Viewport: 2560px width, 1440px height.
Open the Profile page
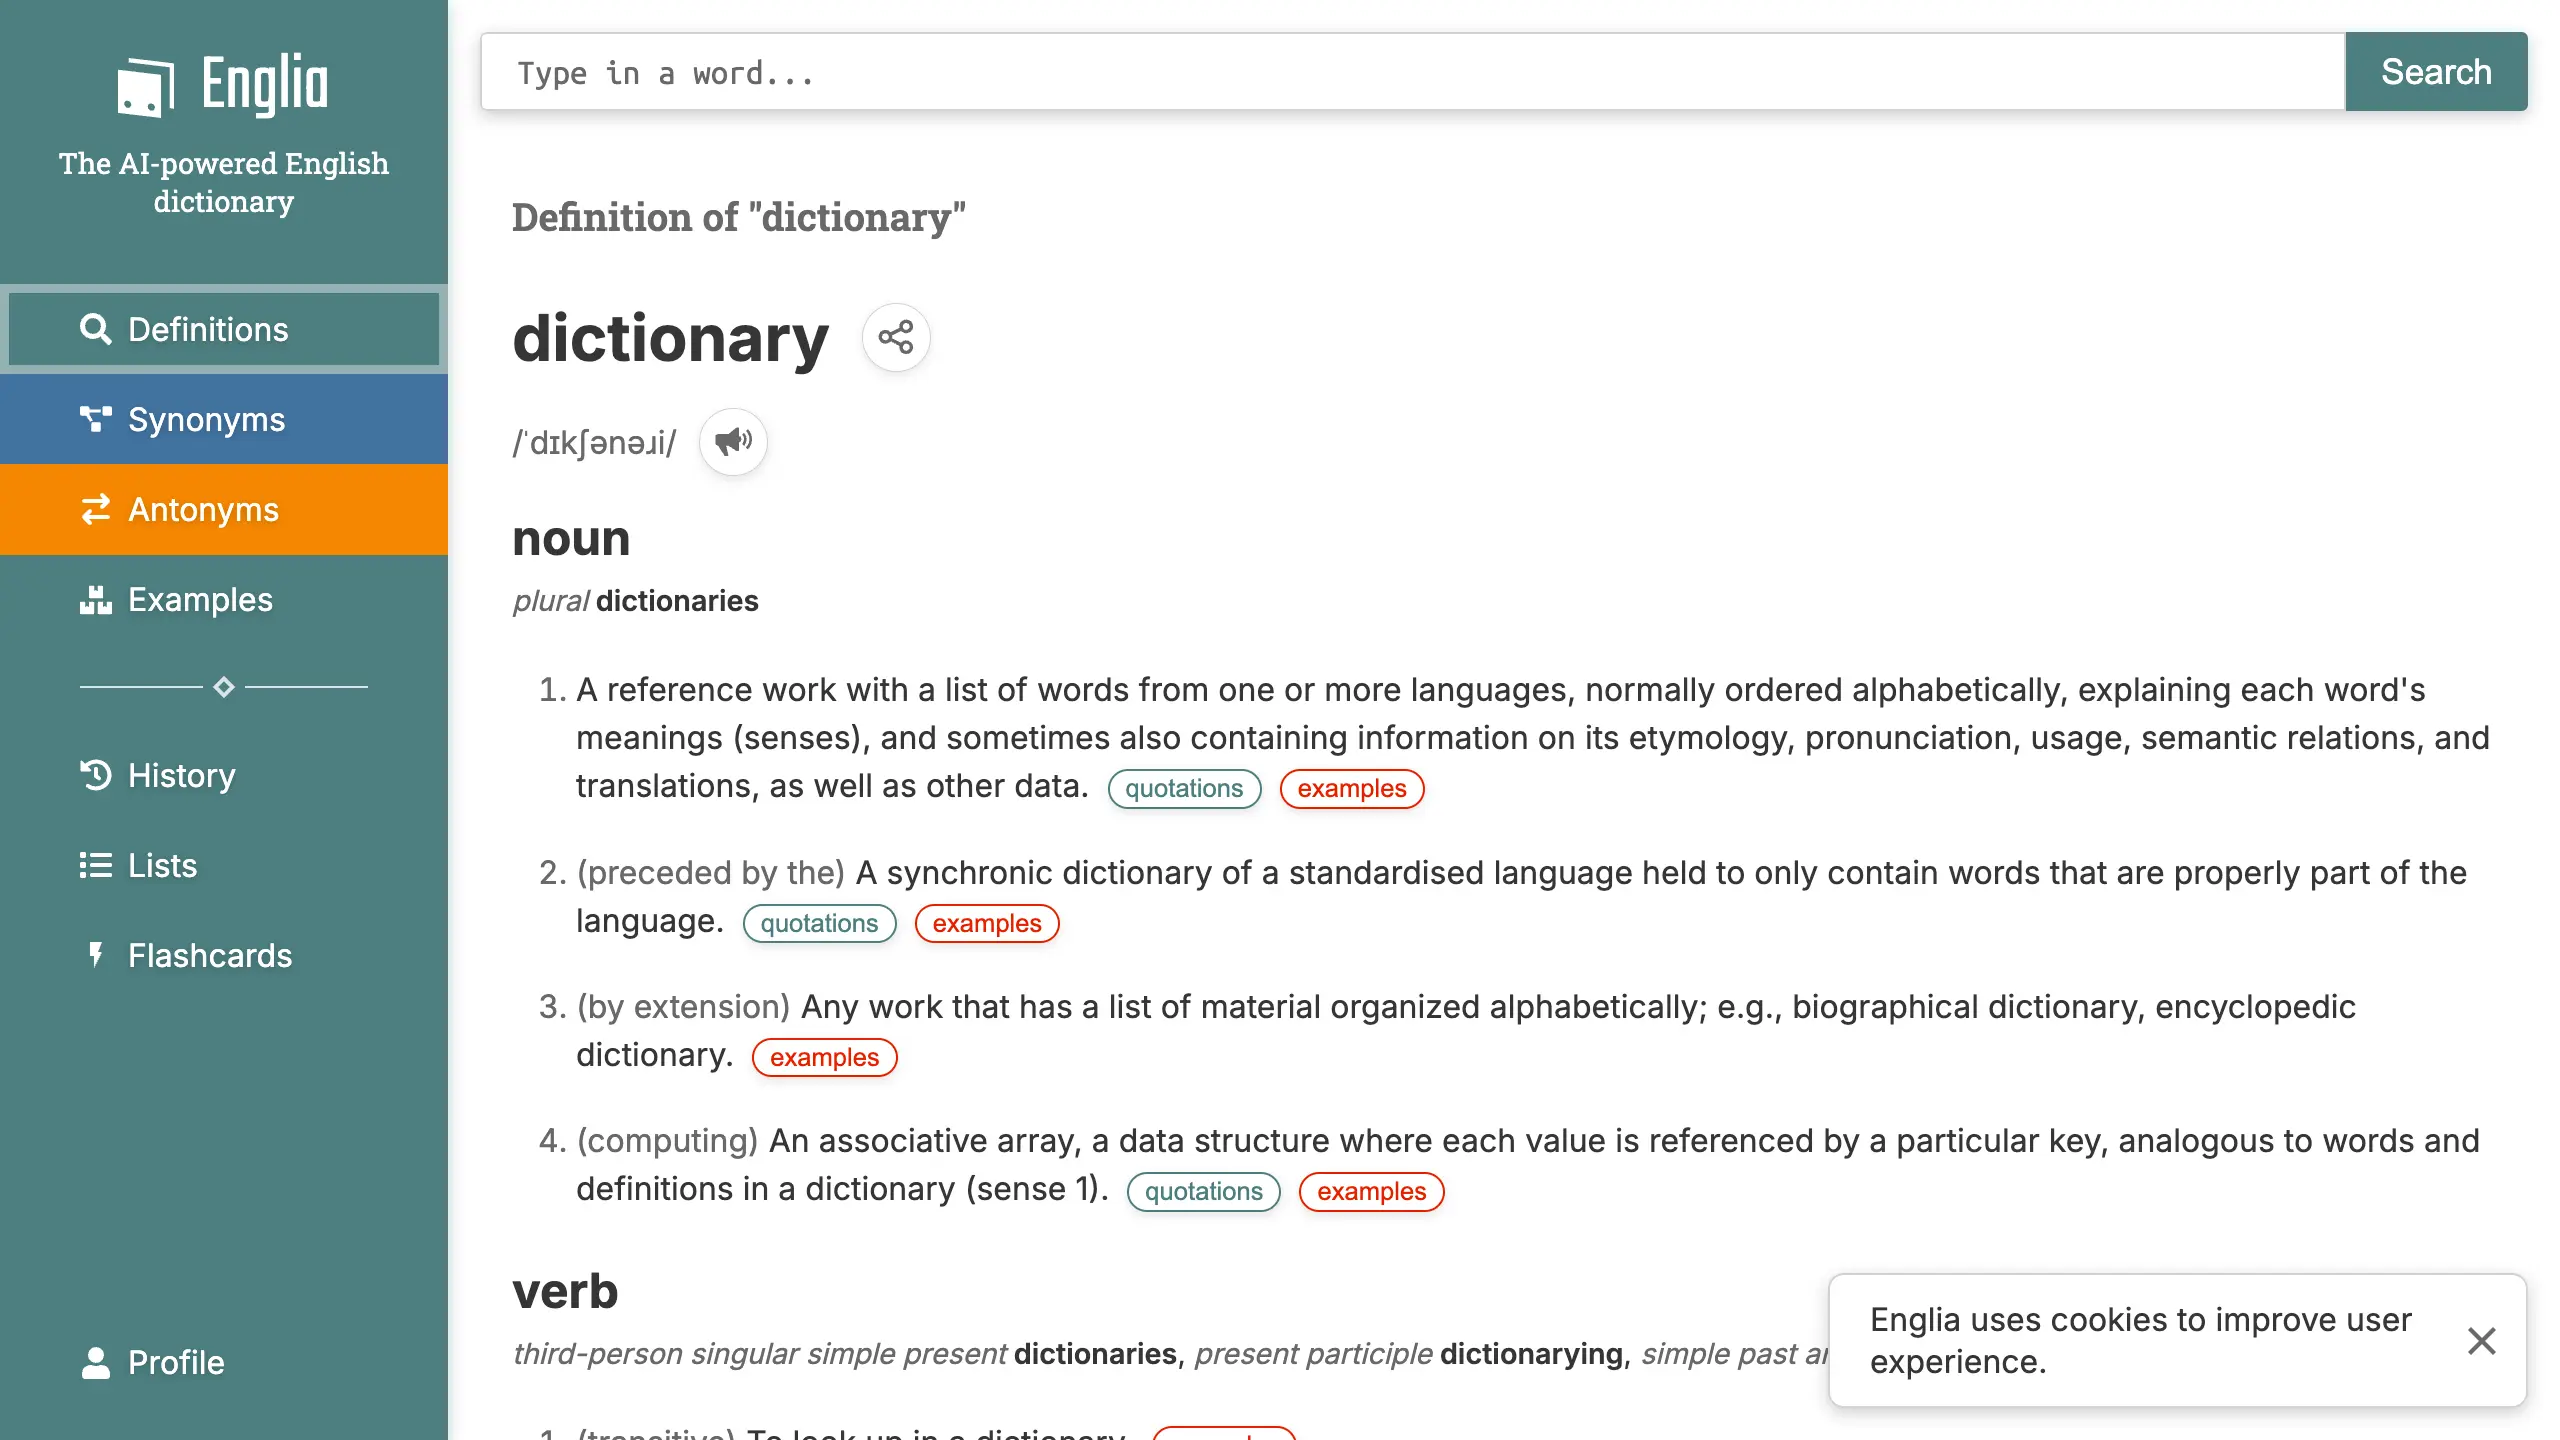[x=175, y=1362]
